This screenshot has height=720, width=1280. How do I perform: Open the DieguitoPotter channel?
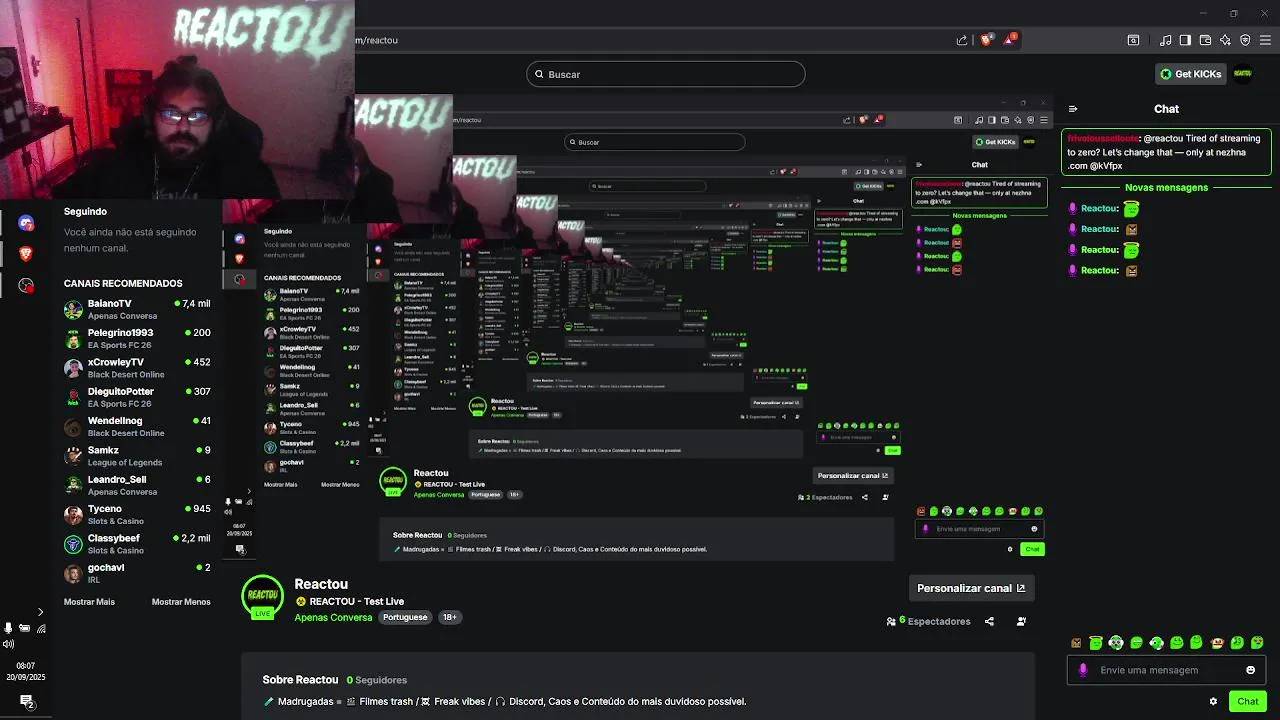[x=138, y=397]
